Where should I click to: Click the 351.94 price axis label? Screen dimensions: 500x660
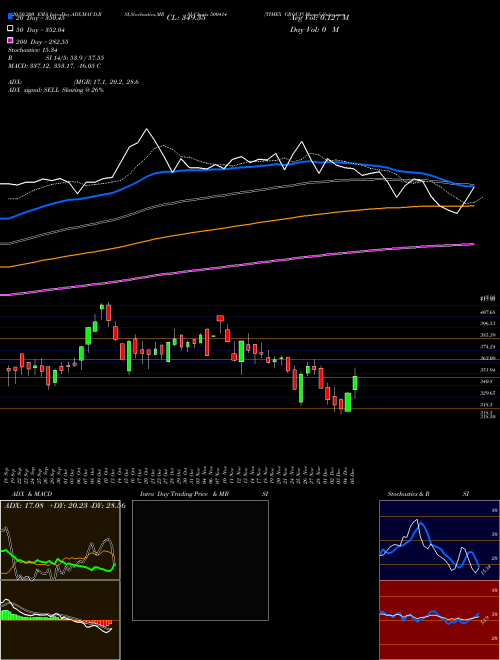coord(487,370)
